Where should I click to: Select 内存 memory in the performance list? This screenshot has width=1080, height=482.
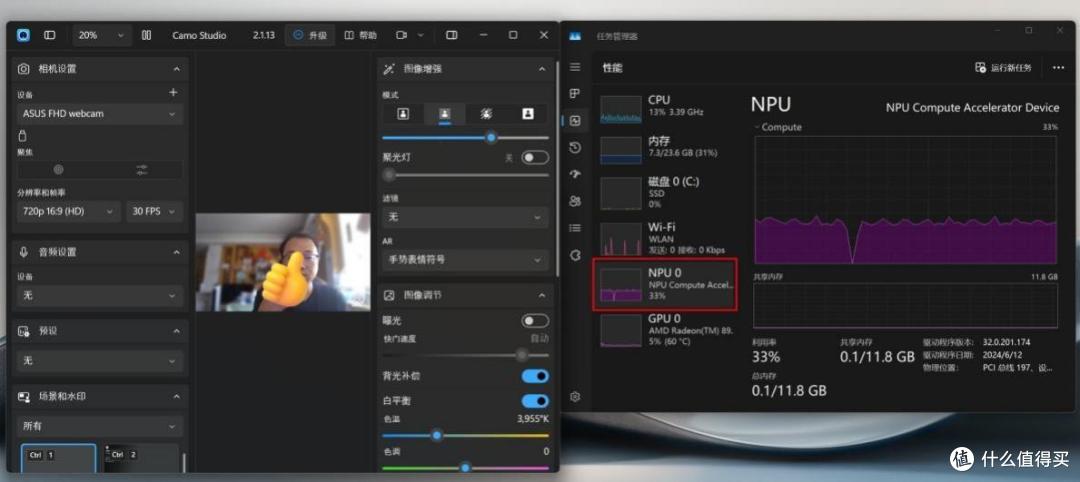click(x=665, y=150)
